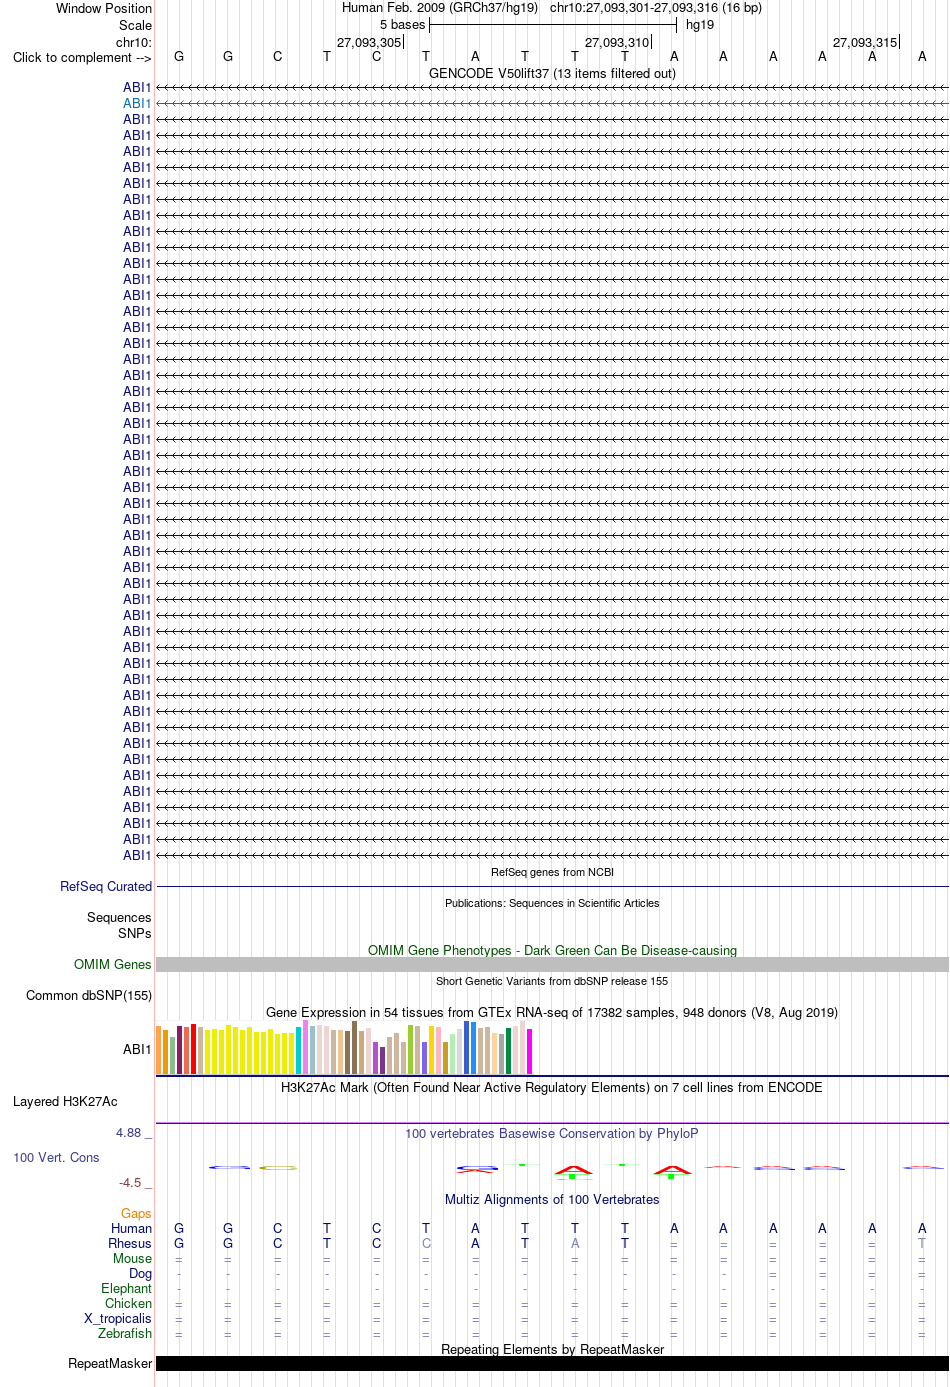The image size is (950, 1387).
Task: Open the OMIM Gene Phenotypes track title
Action: click(552, 950)
